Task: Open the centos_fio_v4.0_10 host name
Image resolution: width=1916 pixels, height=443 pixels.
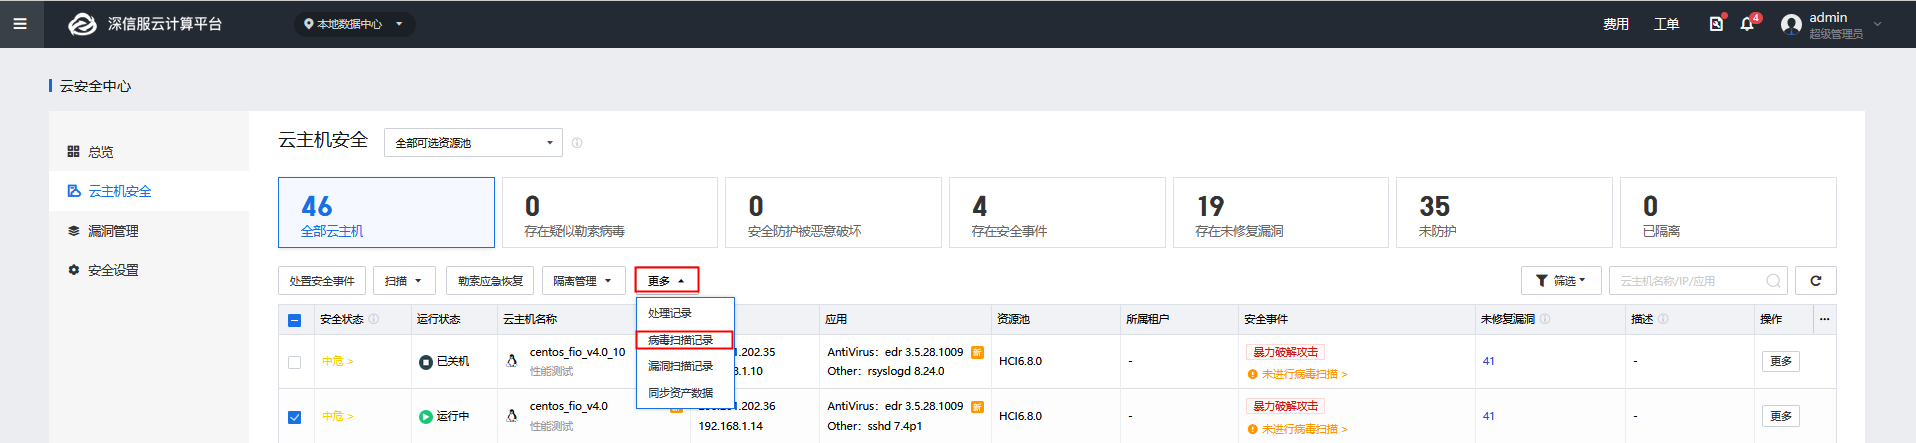Action: 577,352
